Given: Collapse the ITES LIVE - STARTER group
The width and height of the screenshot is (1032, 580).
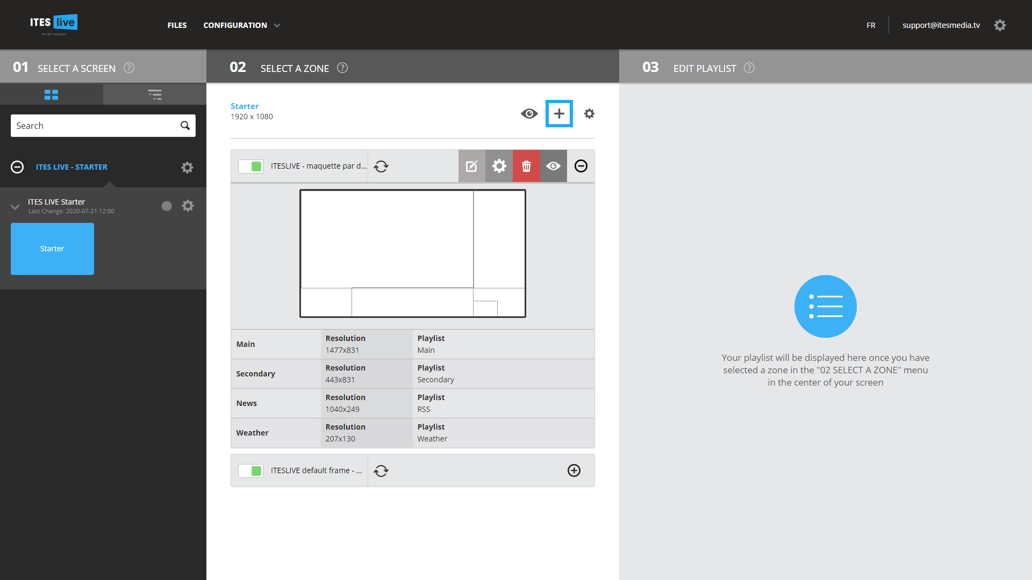Looking at the screenshot, I should [x=17, y=167].
